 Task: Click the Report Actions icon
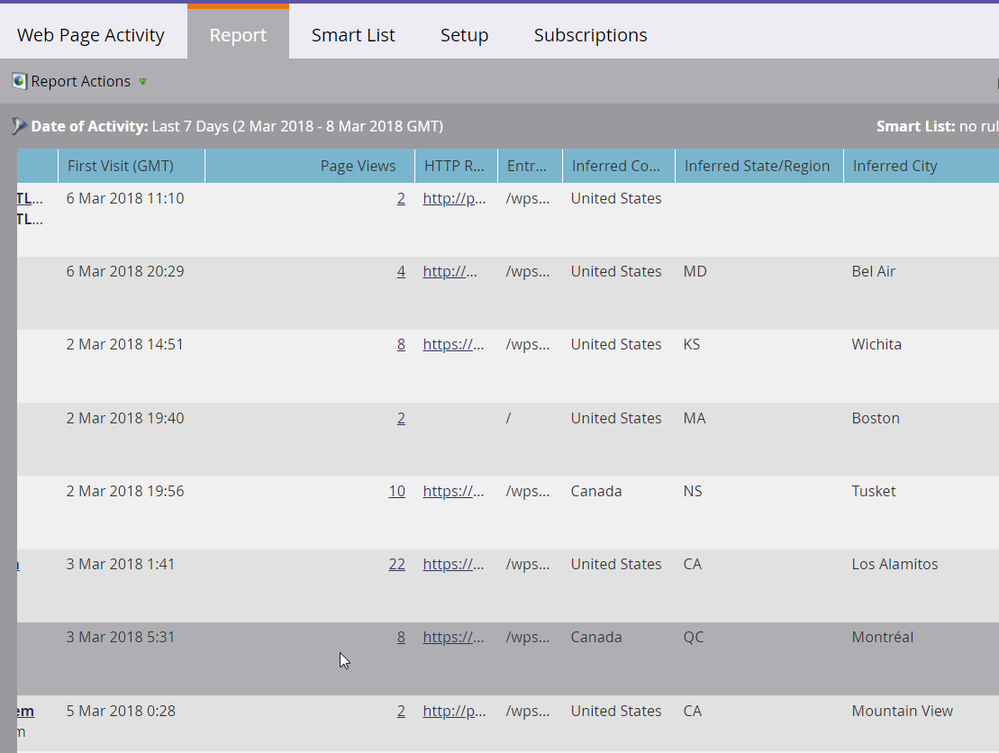(19, 81)
